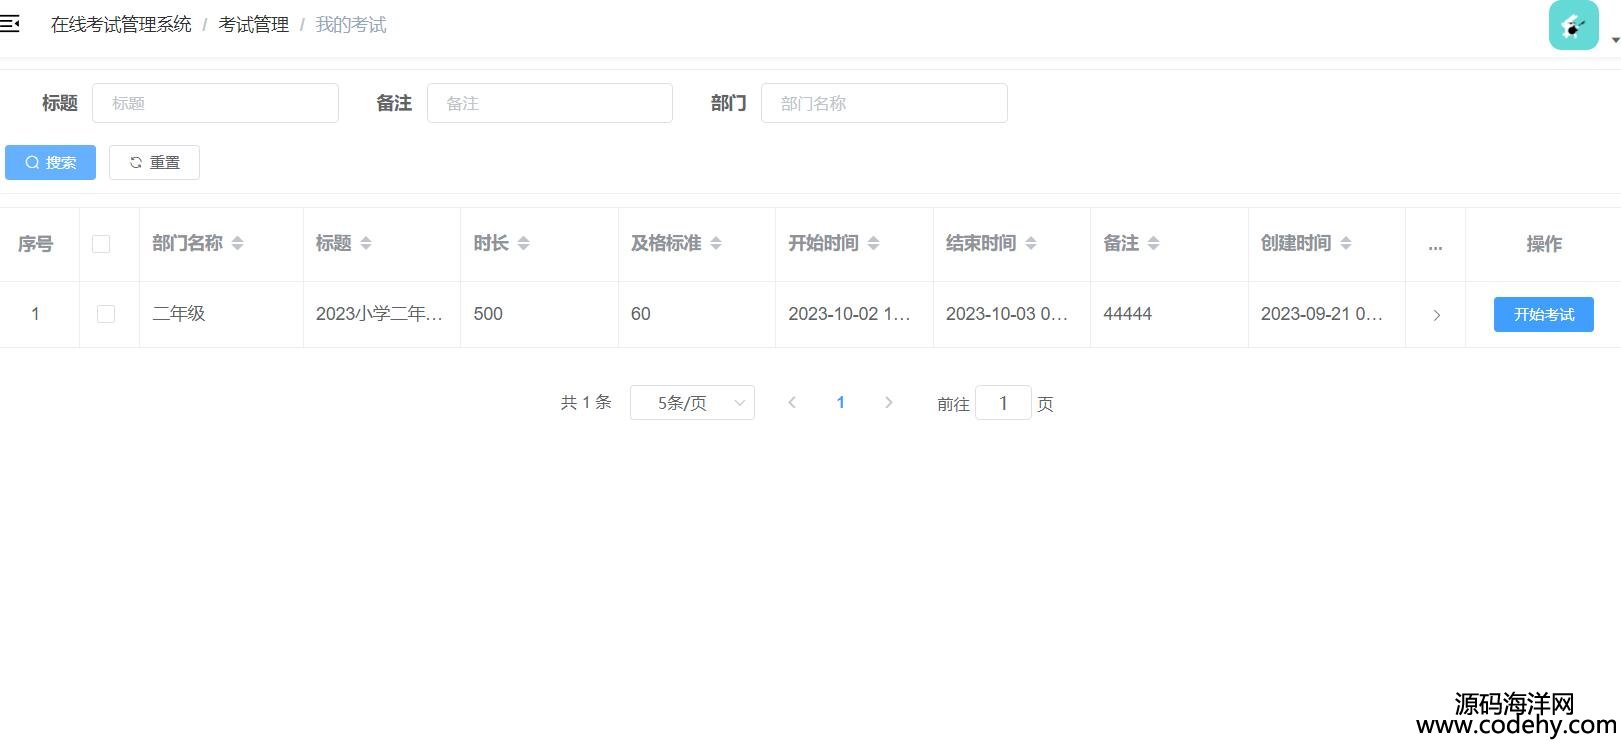This screenshot has width=1621, height=745.
Task: Go to 考试管理 breadcrumb
Action: (253, 25)
